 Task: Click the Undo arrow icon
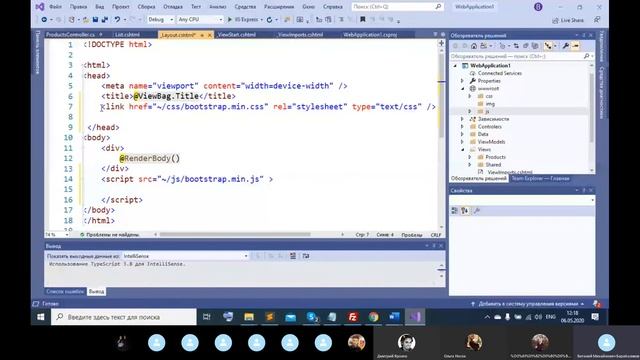click(x=117, y=20)
